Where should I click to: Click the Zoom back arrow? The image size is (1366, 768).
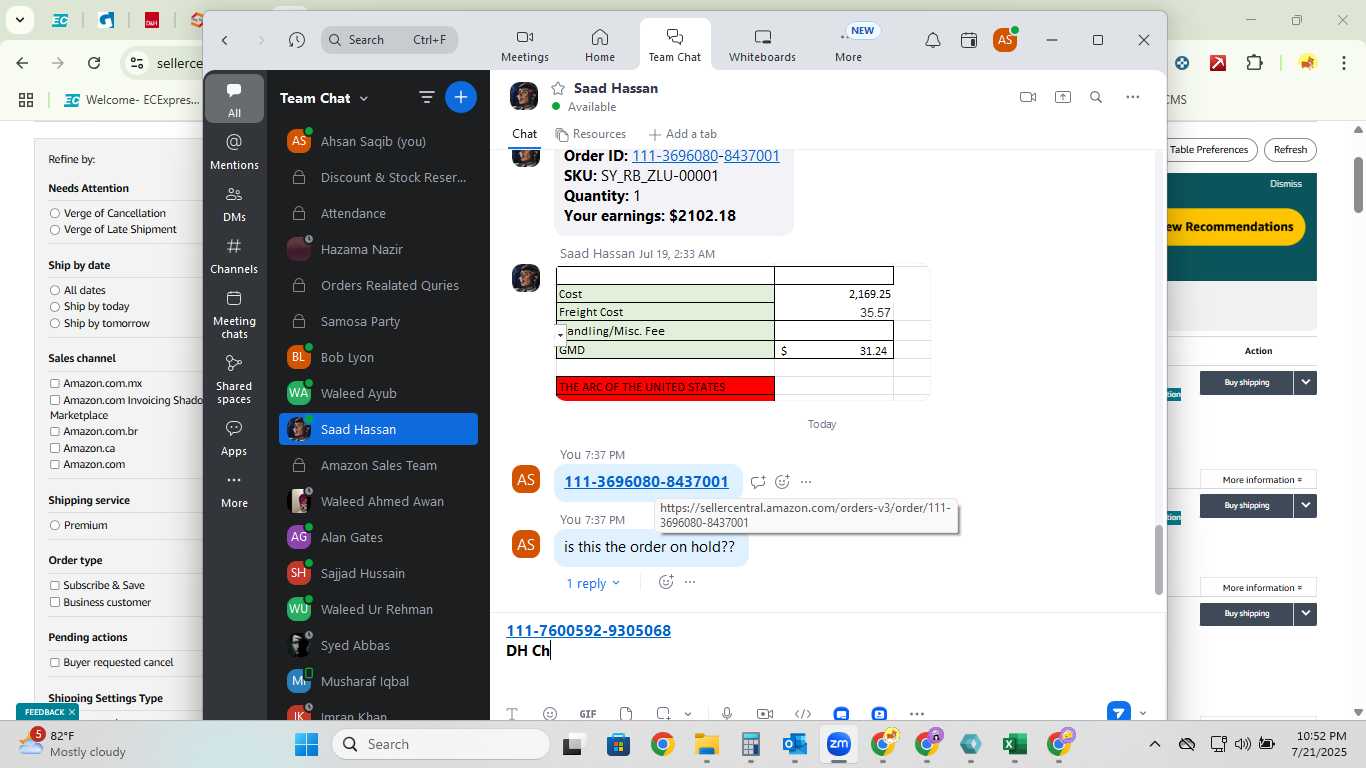(225, 40)
